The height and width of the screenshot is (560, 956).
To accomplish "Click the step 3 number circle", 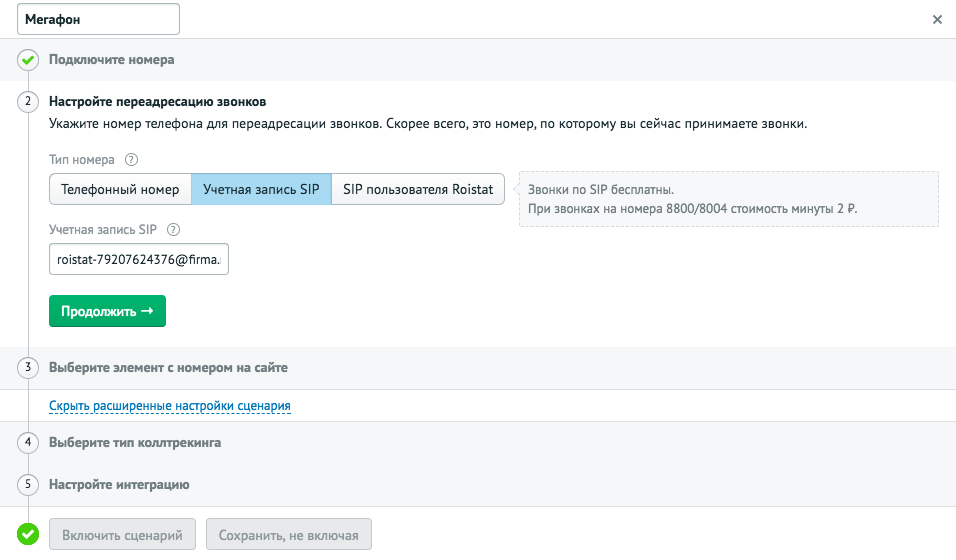I will 28,368.
